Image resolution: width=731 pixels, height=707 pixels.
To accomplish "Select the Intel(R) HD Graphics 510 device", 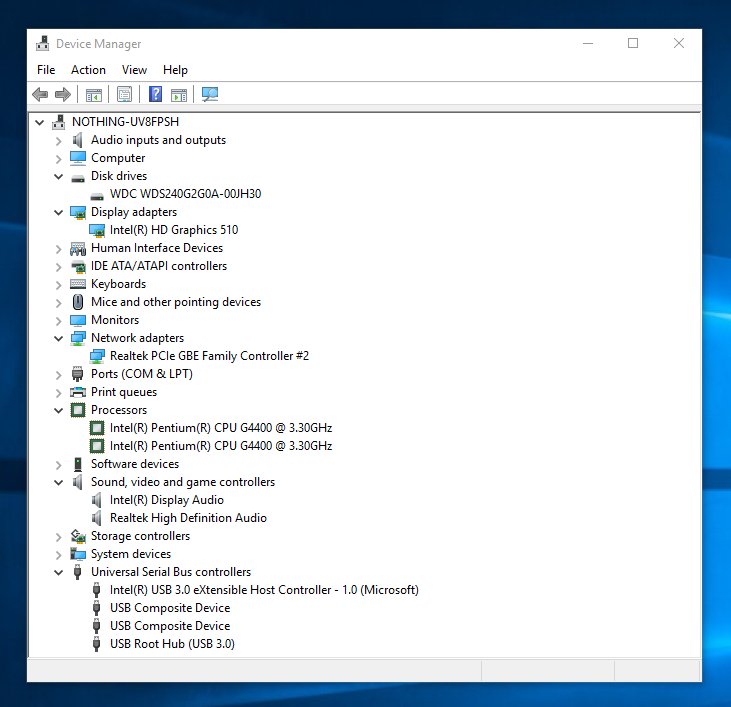I will click(173, 230).
